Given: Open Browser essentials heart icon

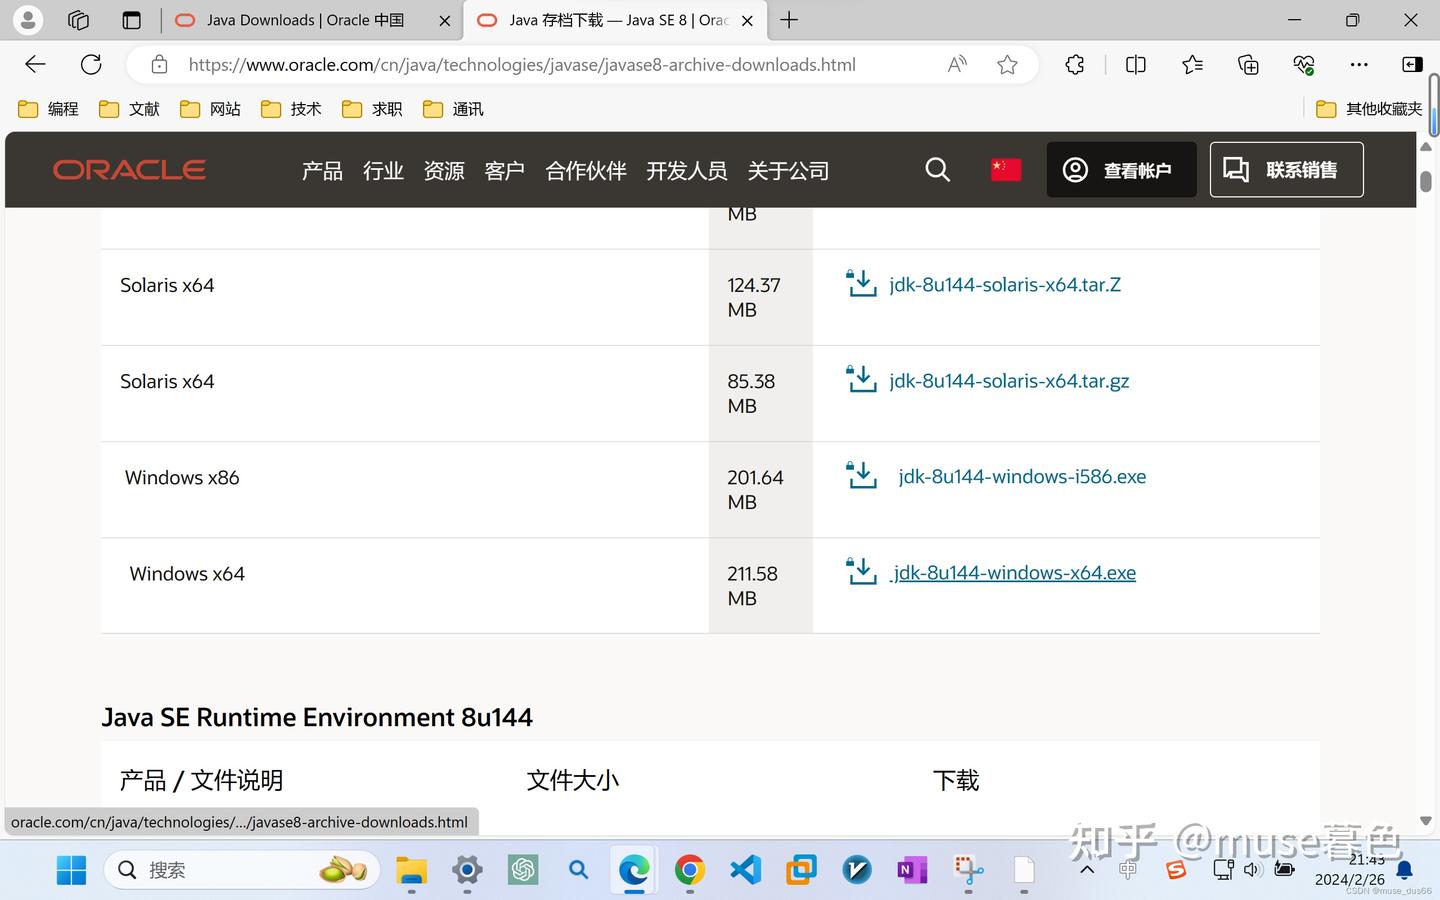Looking at the screenshot, I should click(1302, 64).
